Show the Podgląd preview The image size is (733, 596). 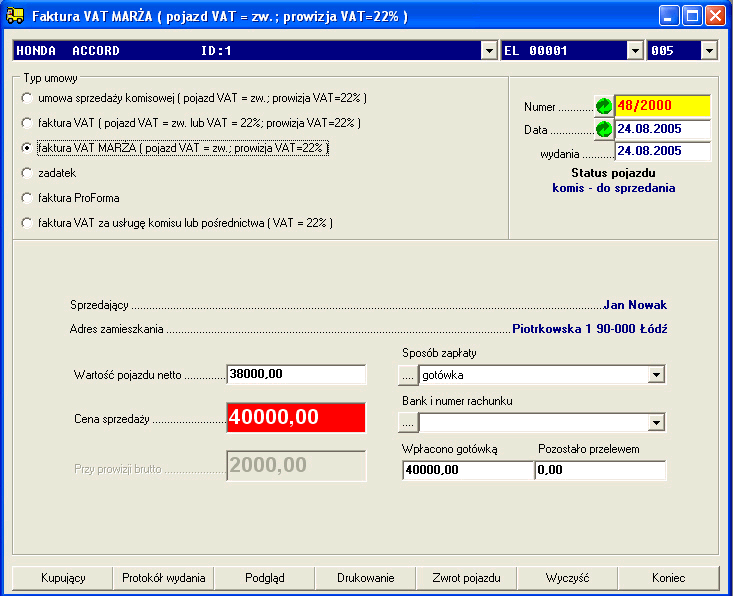click(x=265, y=578)
